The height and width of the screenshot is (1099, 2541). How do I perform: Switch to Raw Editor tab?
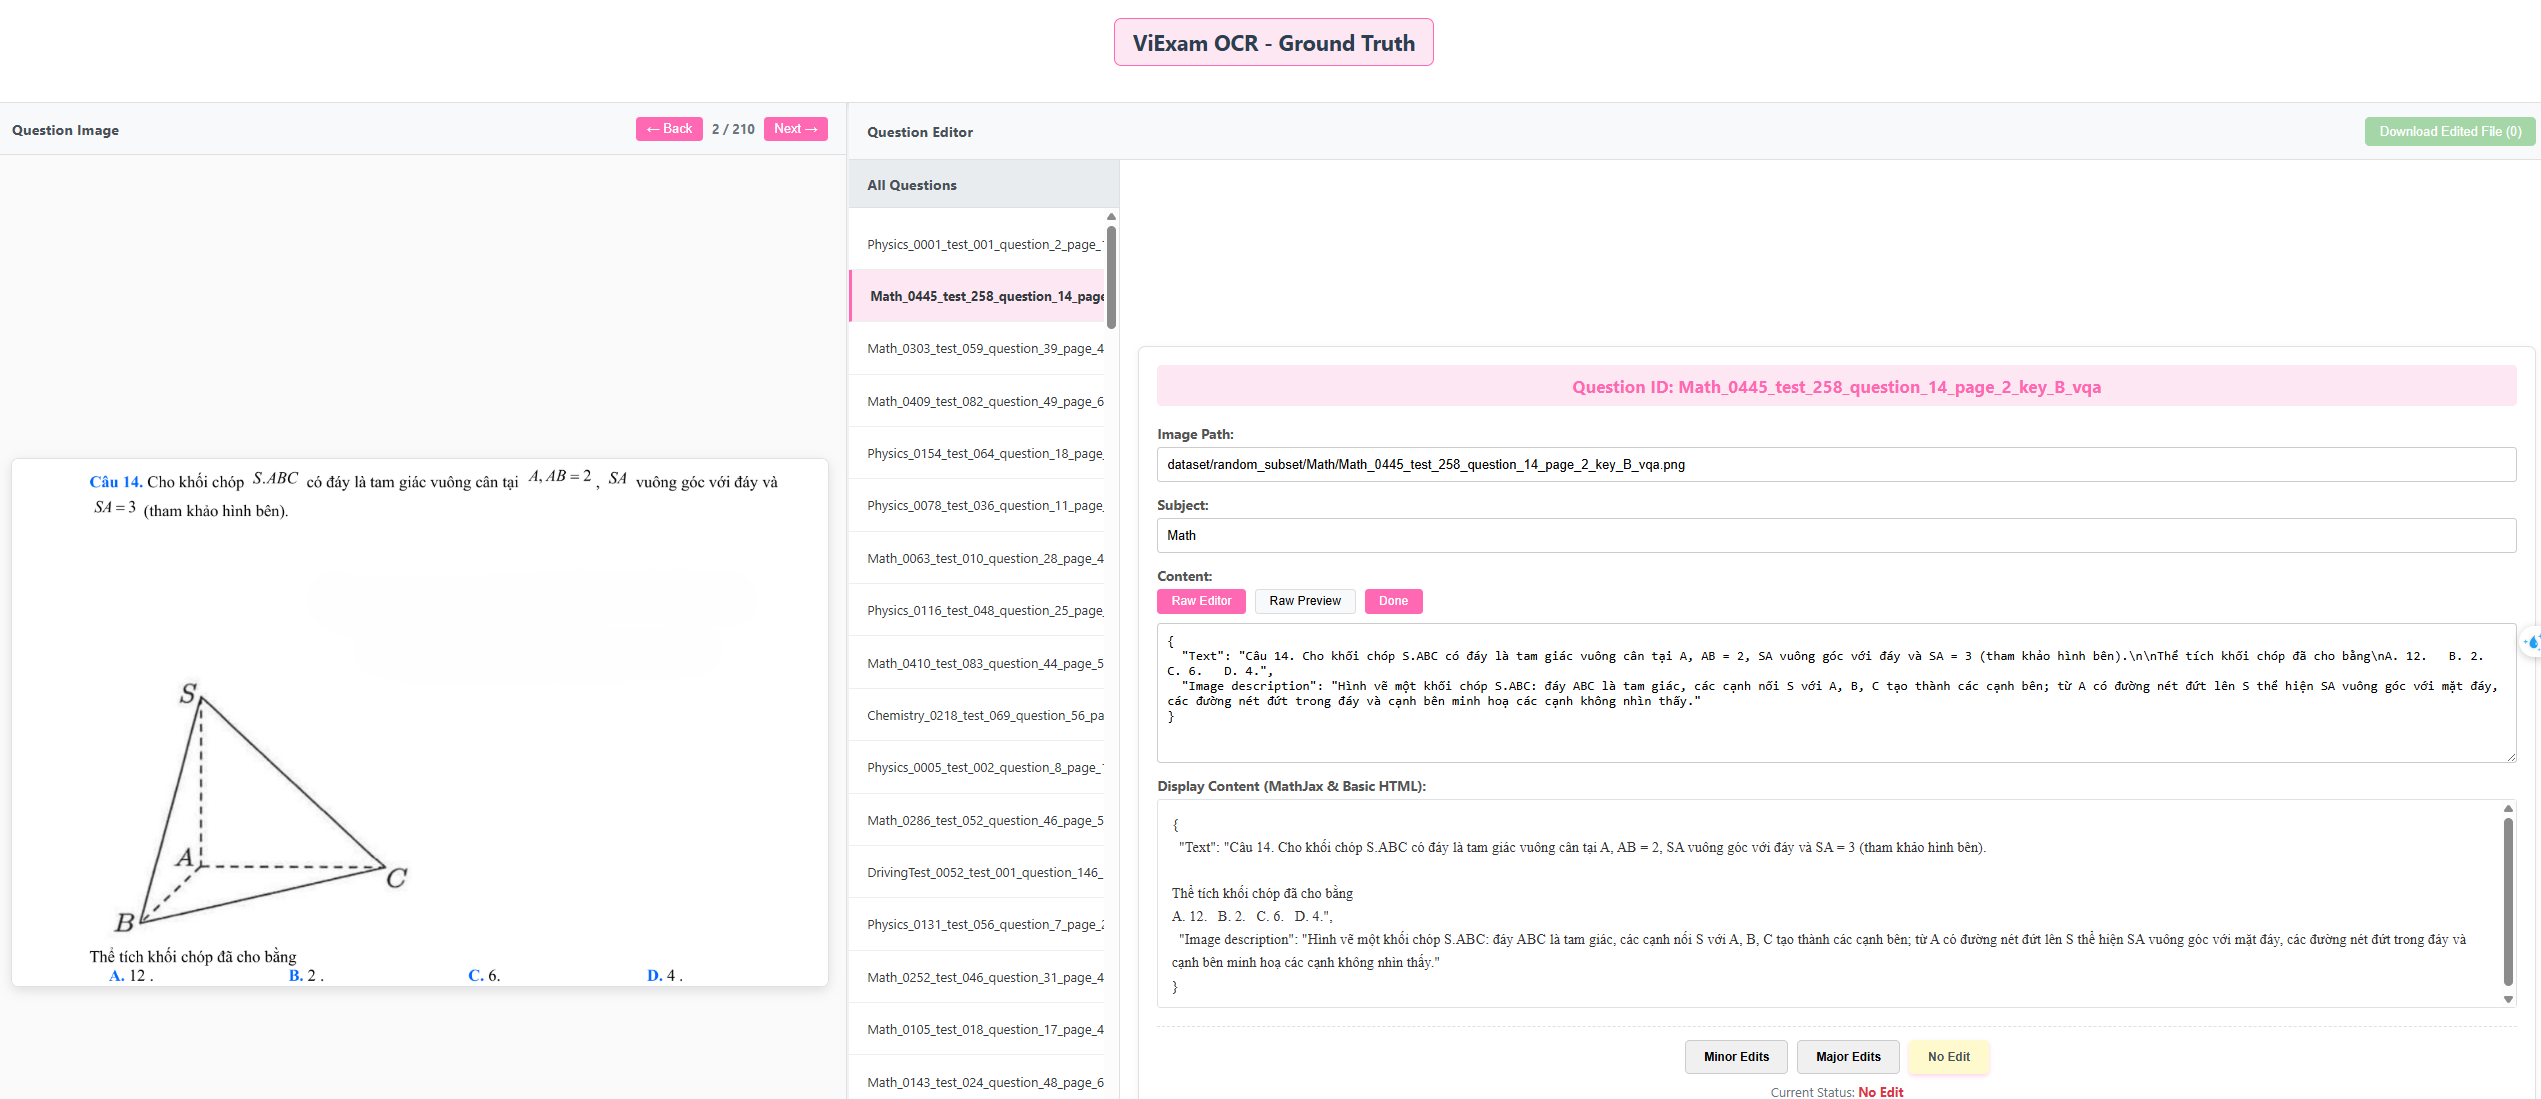[1200, 601]
